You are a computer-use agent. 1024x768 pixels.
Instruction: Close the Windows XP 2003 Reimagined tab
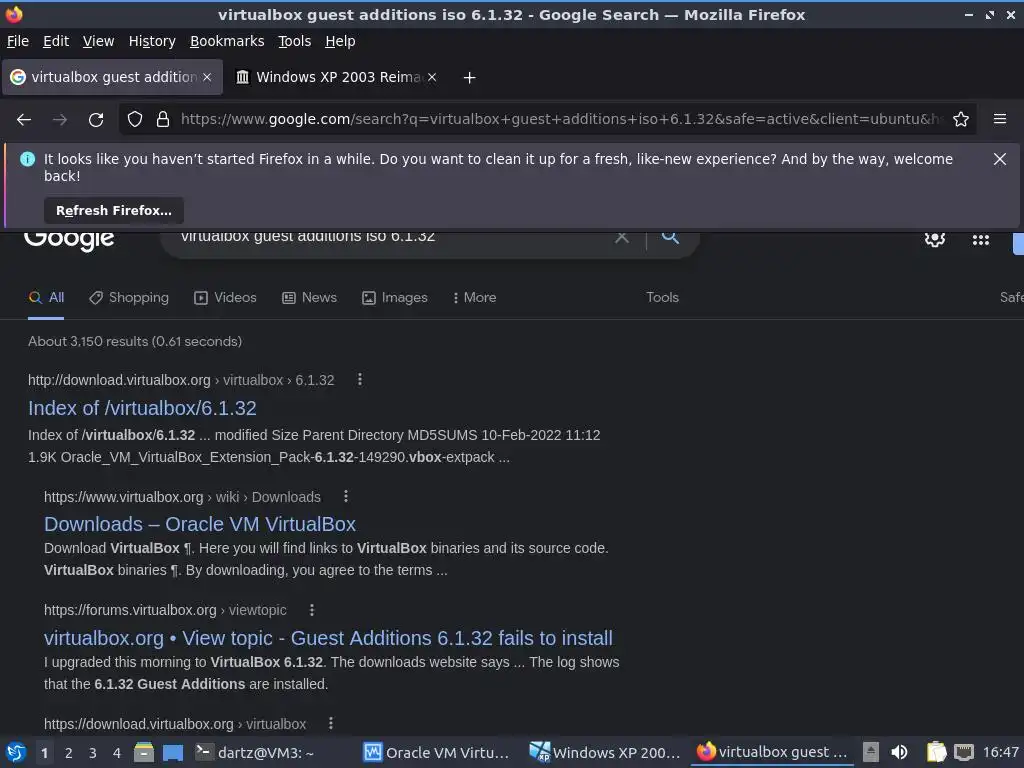[x=432, y=77]
